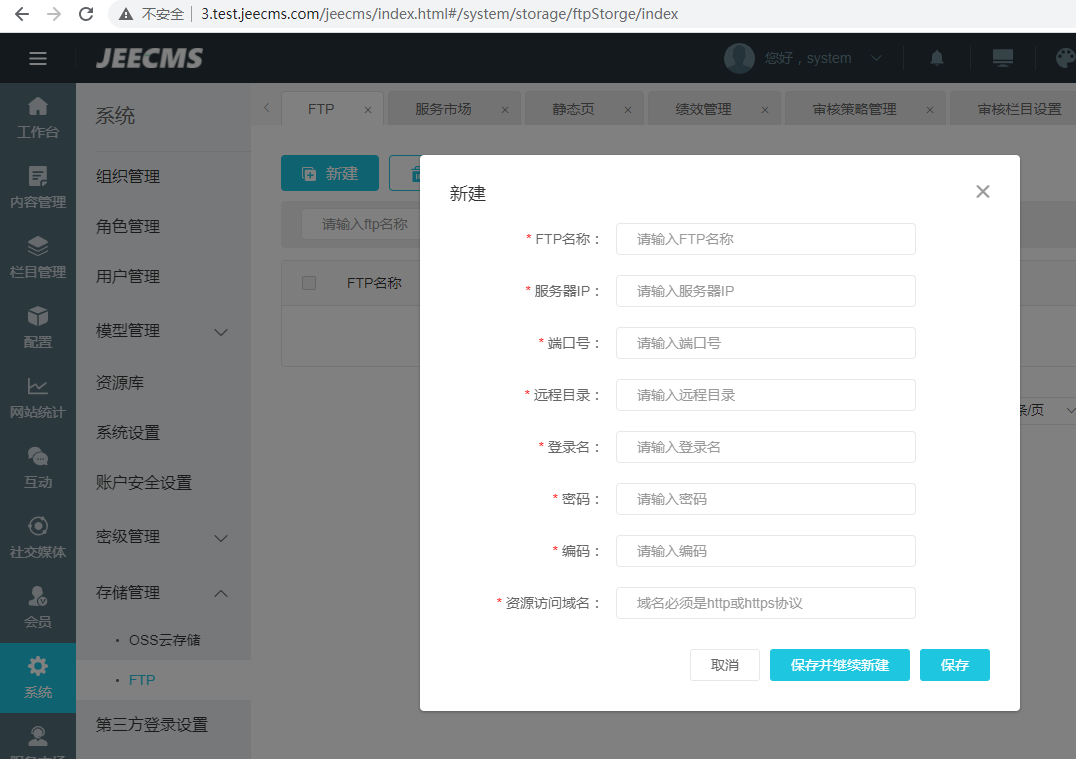Expand the 密级管理 submenu
This screenshot has width=1076, height=759.
(221, 538)
